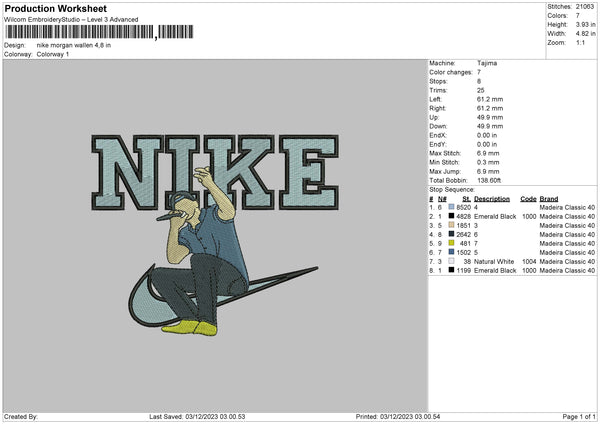The width and height of the screenshot is (600, 424).
Task: Click the Max Jump value 6.9 mm
Action: 488,171
